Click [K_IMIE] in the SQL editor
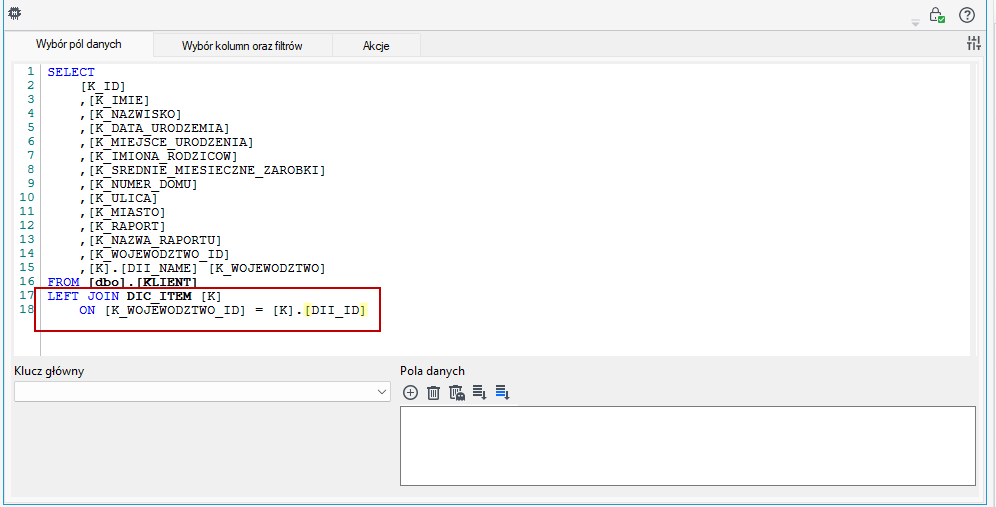The image size is (996, 507). click(x=119, y=100)
